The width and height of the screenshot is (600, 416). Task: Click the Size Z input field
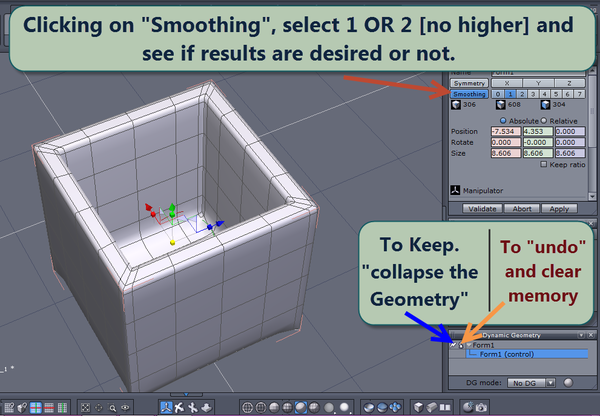(570, 153)
